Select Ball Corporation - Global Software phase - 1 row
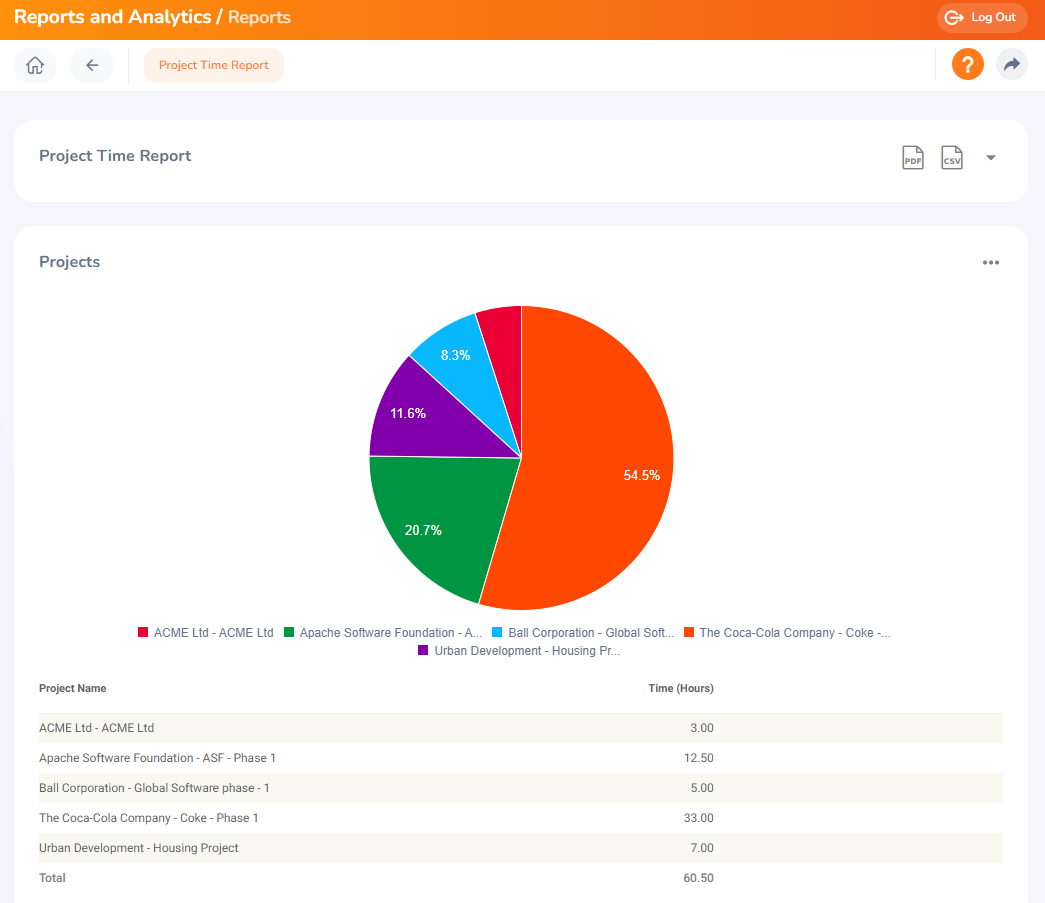1045x903 pixels. point(521,788)
